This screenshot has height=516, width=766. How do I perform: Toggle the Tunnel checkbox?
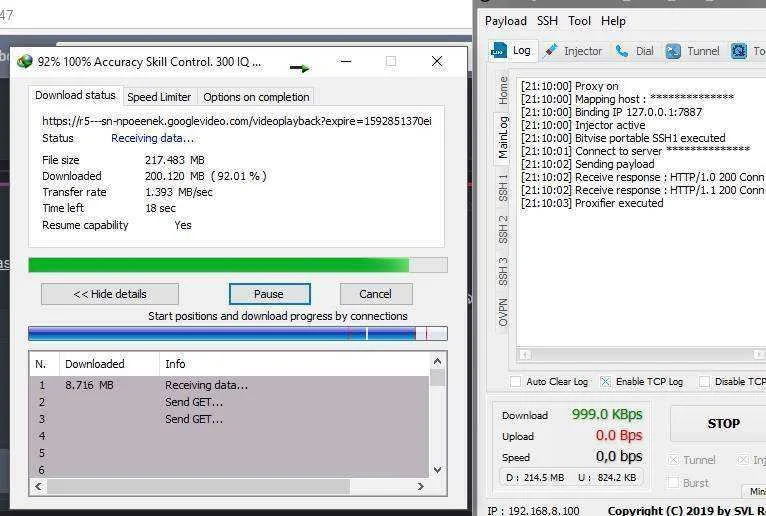coord(673,460)
